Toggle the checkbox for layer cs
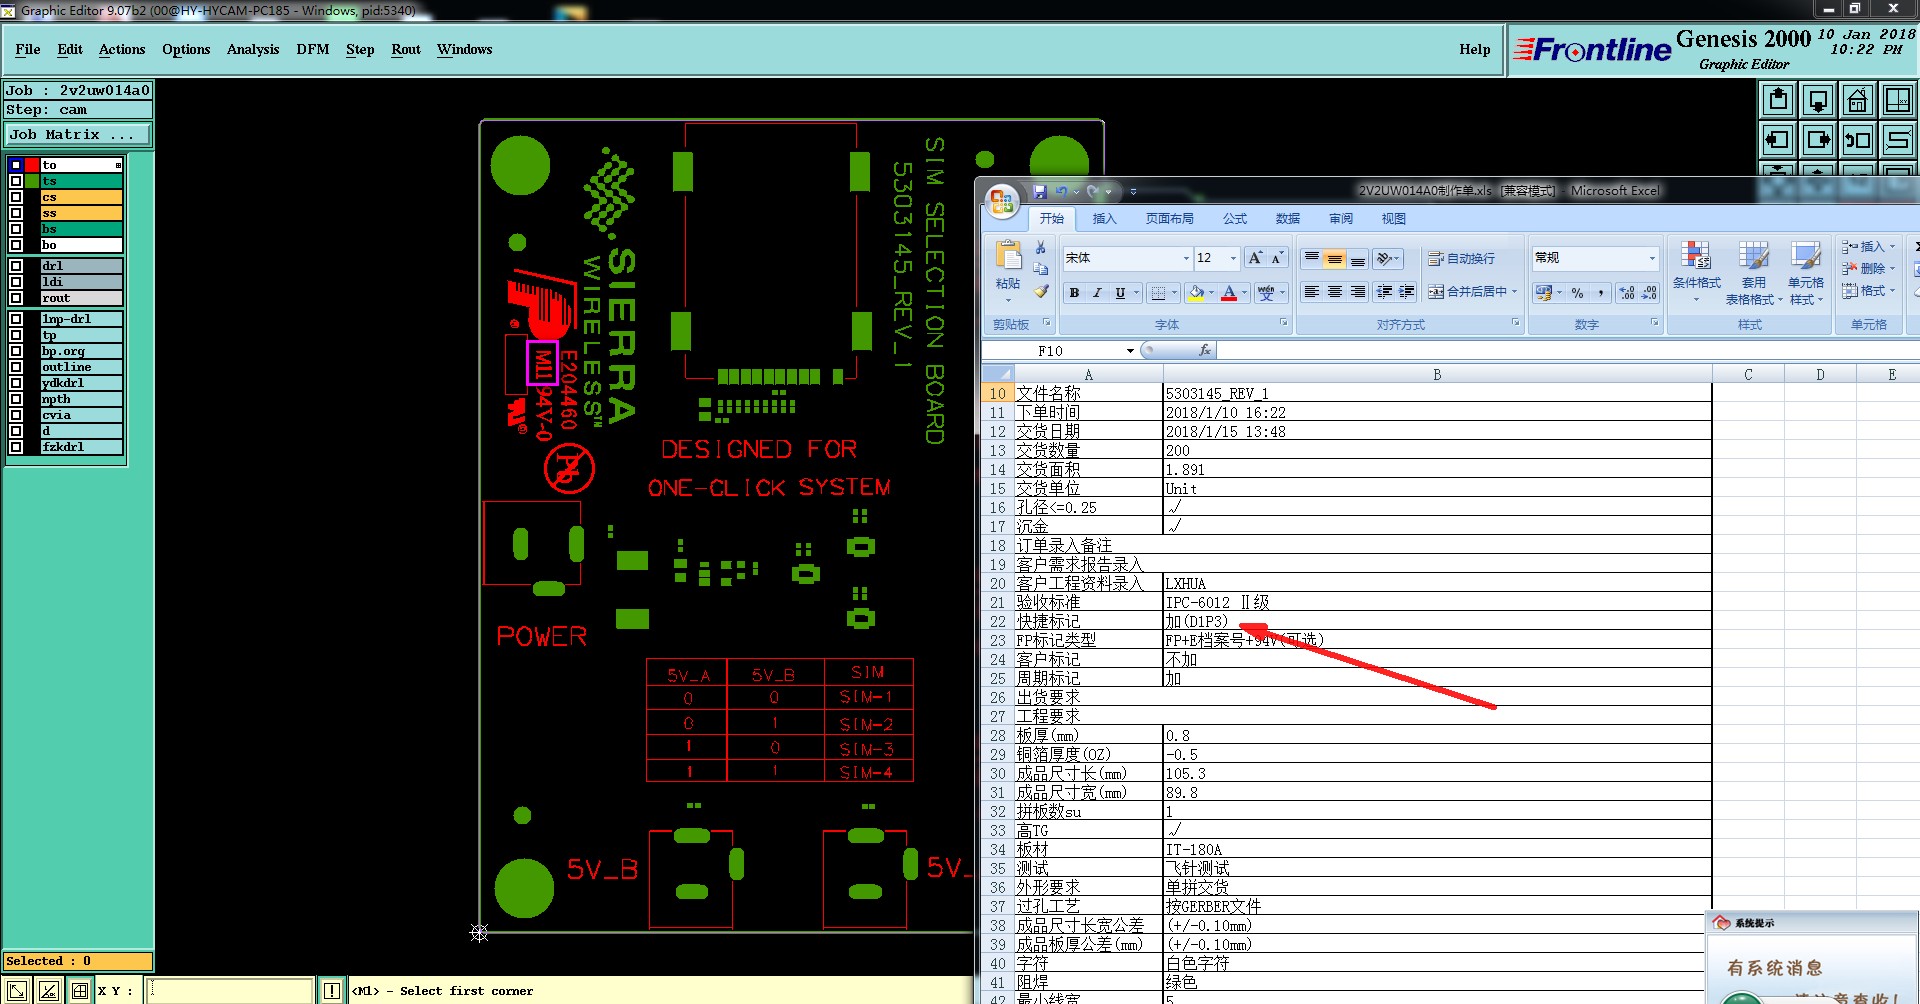This screenshot has height=1004, width=1920. click(16, 197)
